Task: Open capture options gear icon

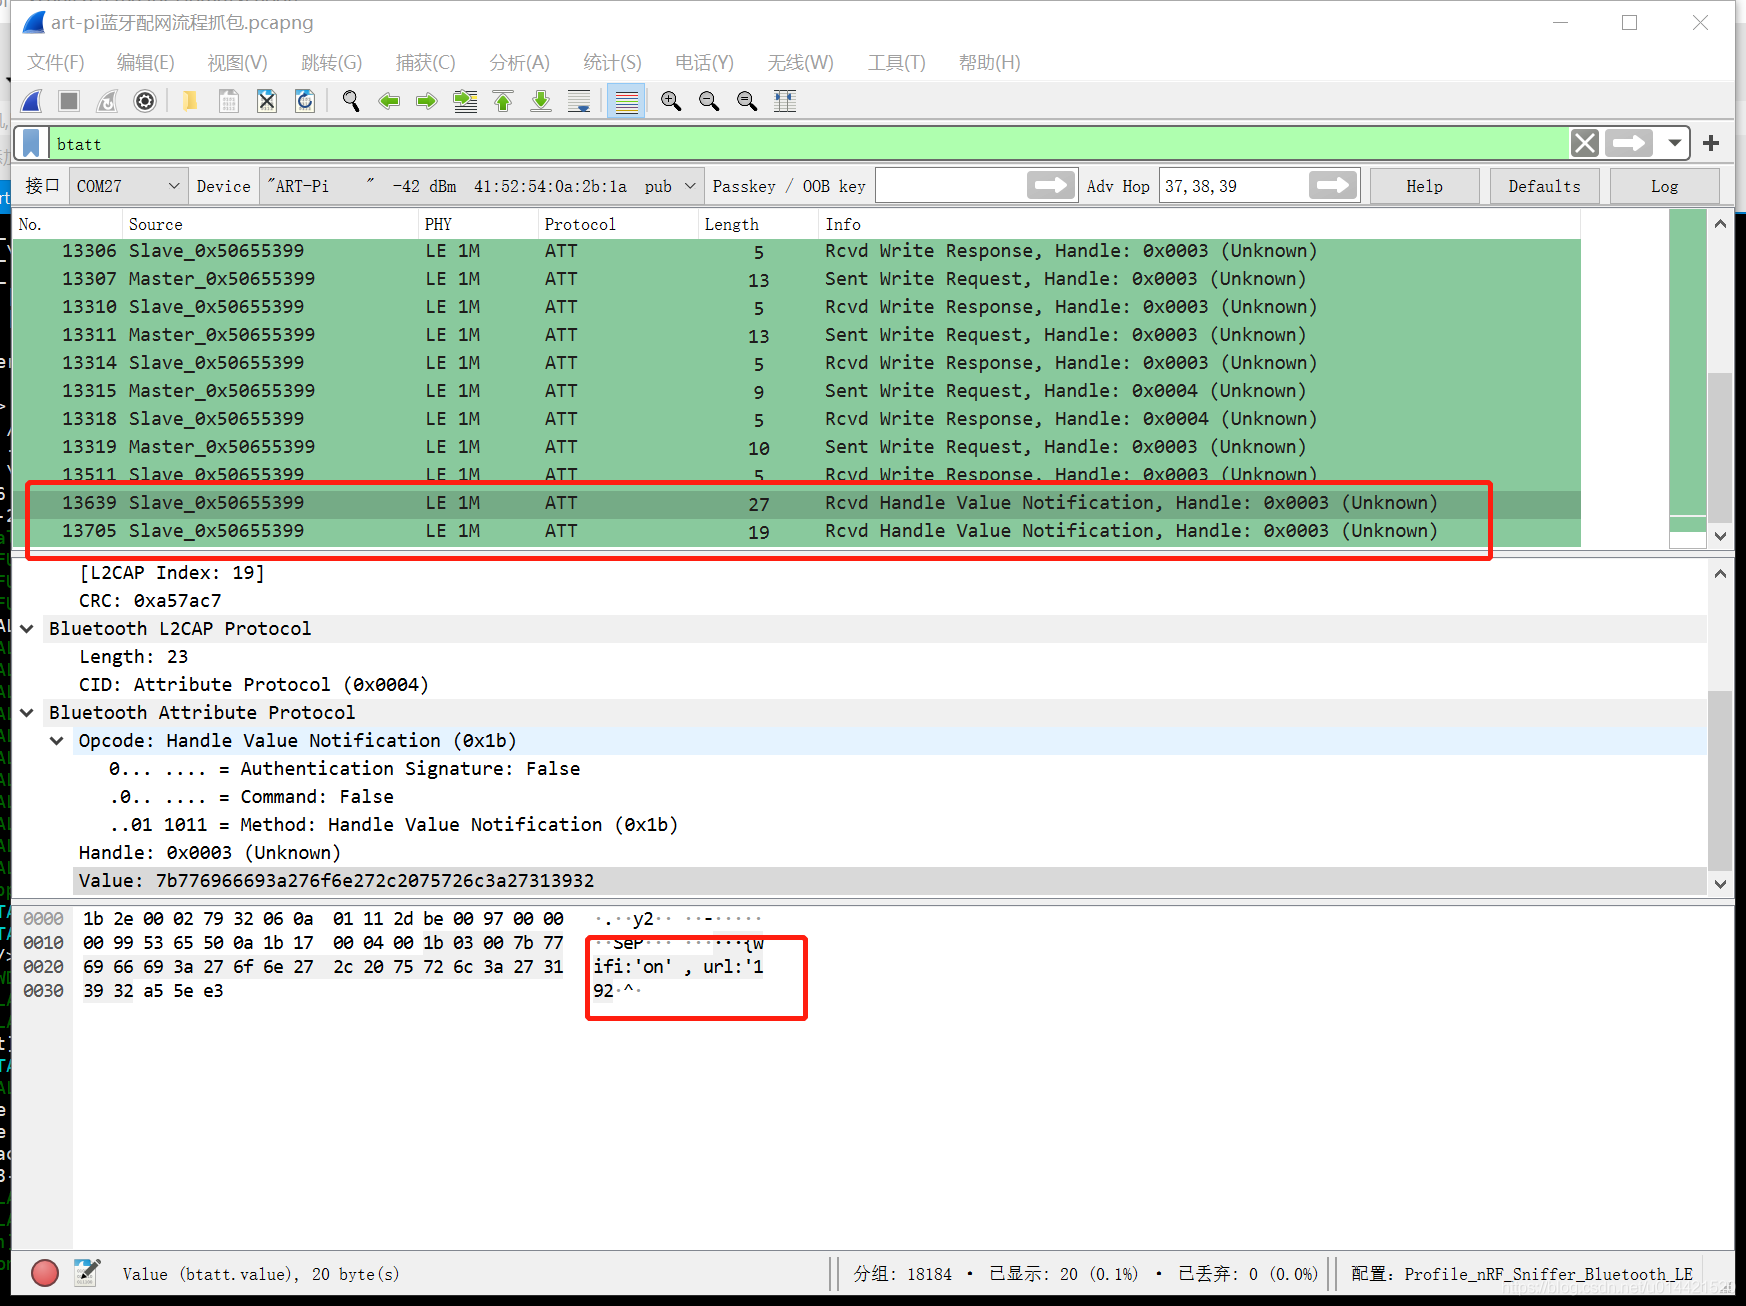Action: tap(145, 101)
